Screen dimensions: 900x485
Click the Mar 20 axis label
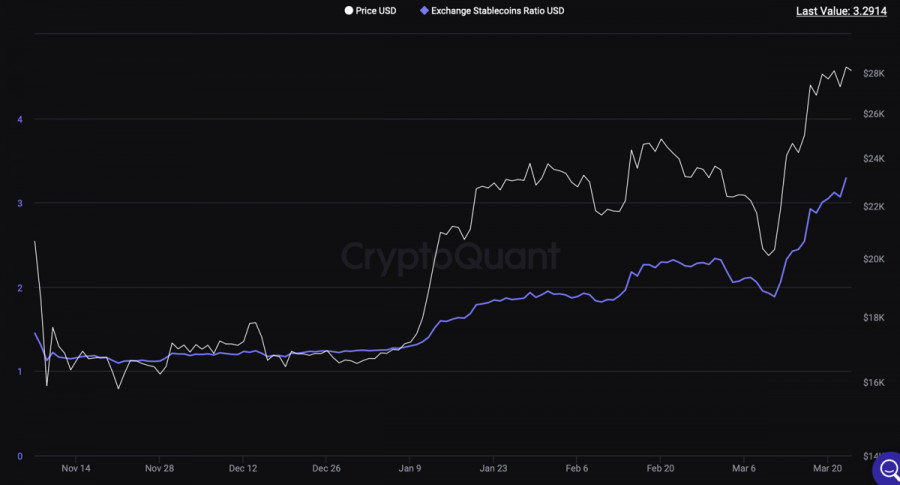(826, 467)
